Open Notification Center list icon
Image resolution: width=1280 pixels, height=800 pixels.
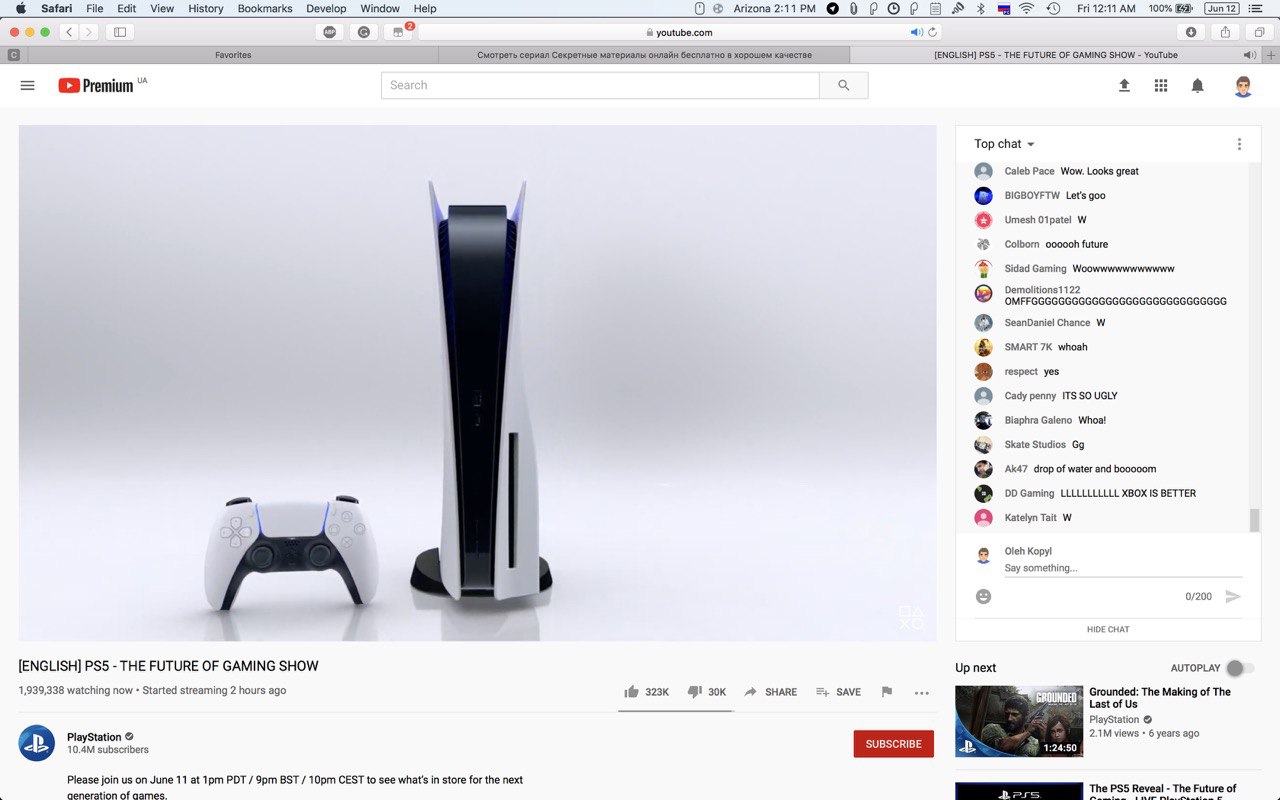[x=1256, y=8]
